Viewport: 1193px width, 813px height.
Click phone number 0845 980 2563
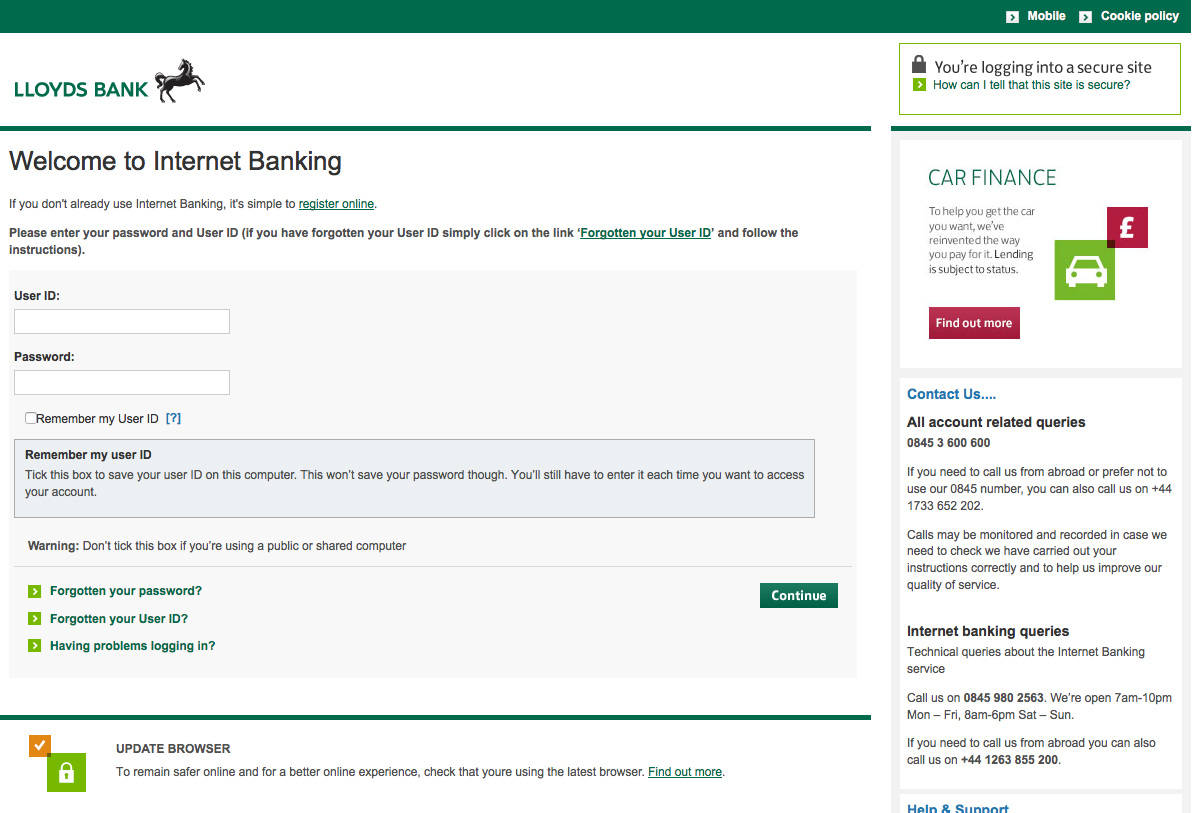[x=1004, y=698]
